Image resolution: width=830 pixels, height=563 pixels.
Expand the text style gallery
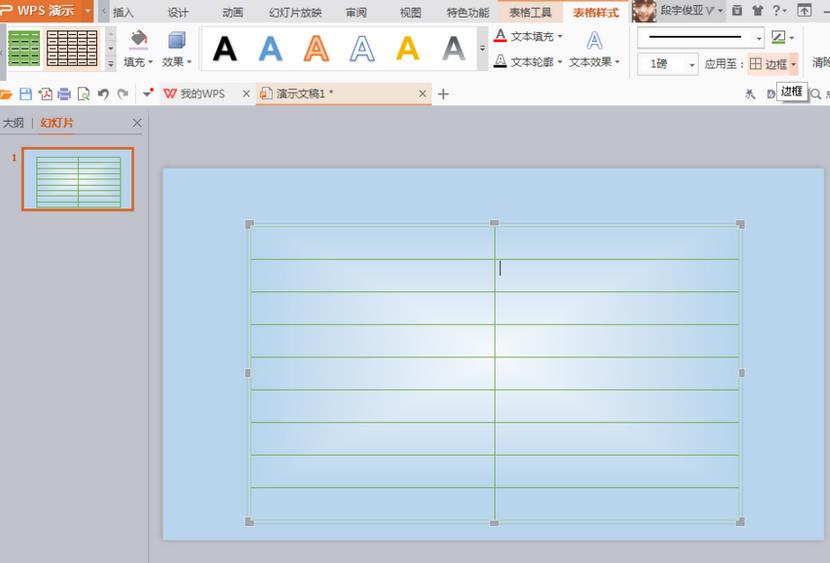[482, 49]
